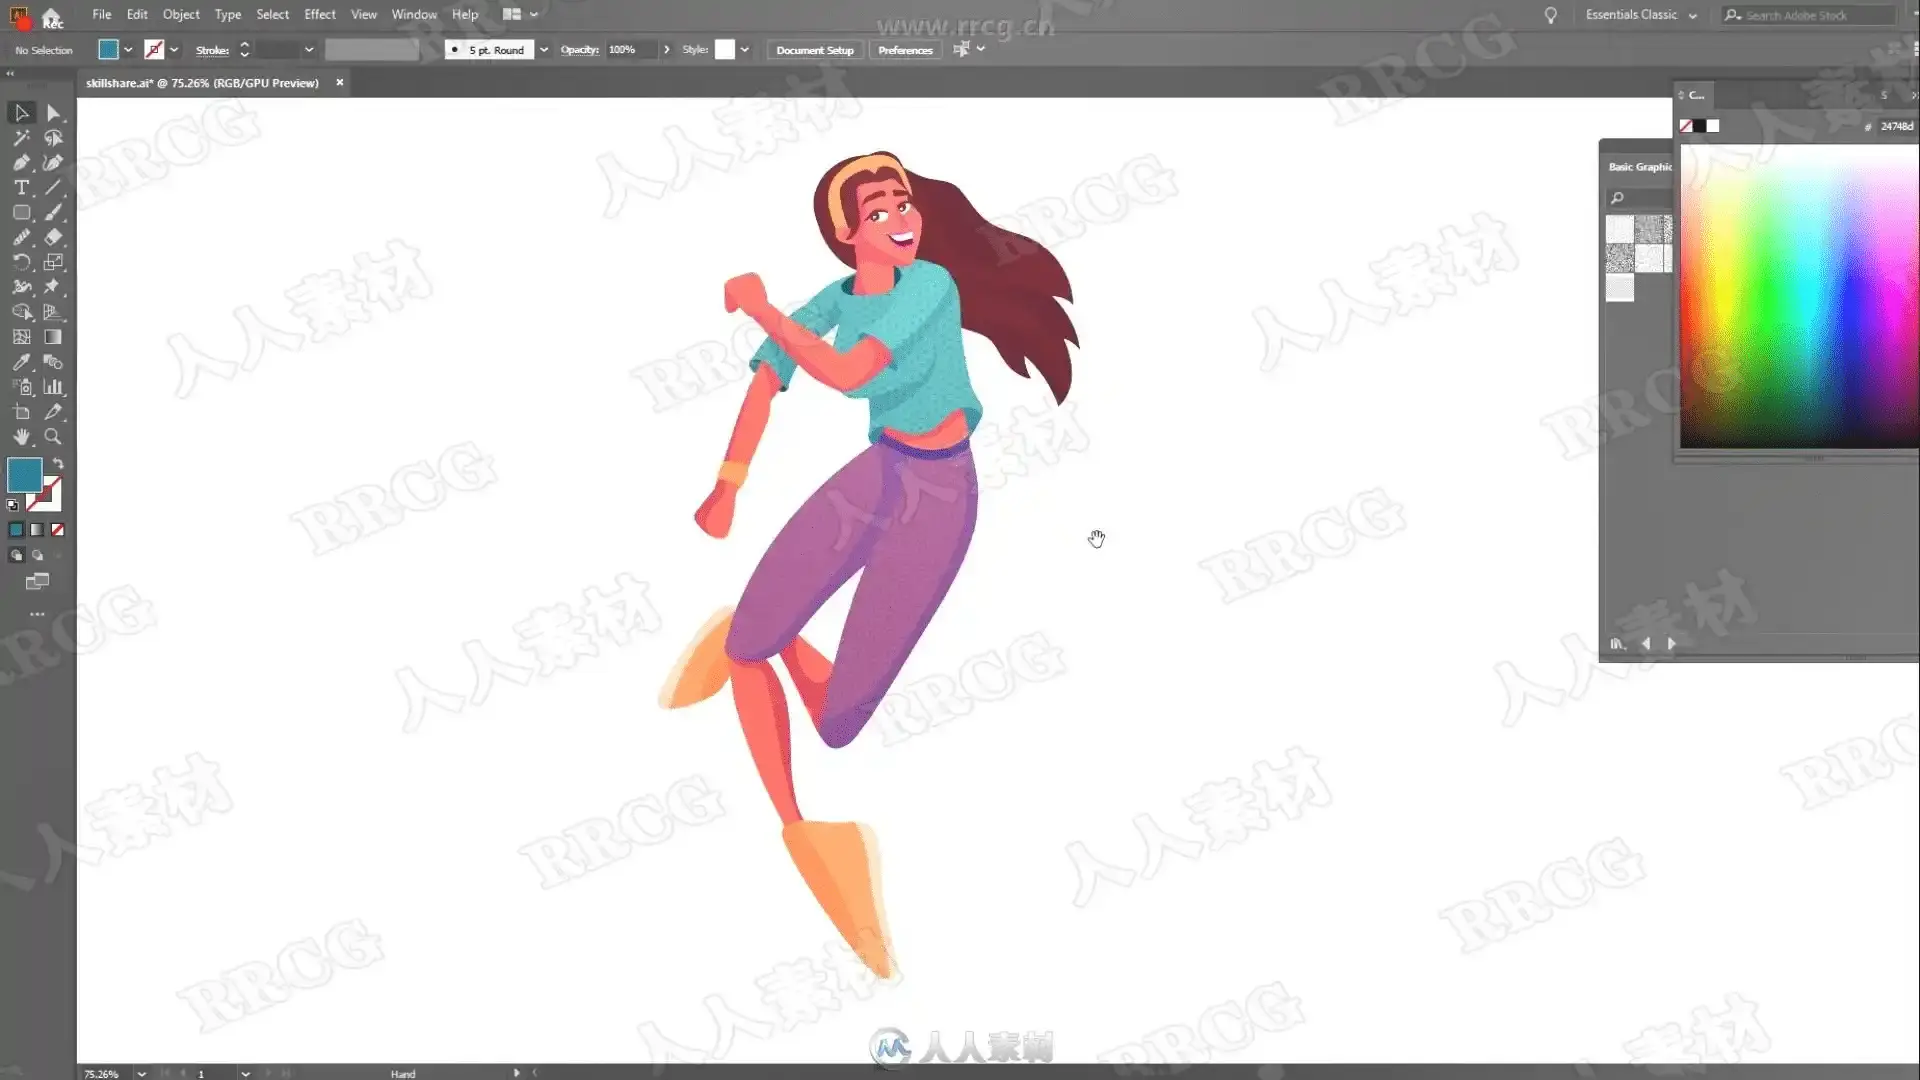Swap fill and stroke colors
The width and height of the screenshot is (1920, 1080).
pyautogui.click(x=58, y=464)
